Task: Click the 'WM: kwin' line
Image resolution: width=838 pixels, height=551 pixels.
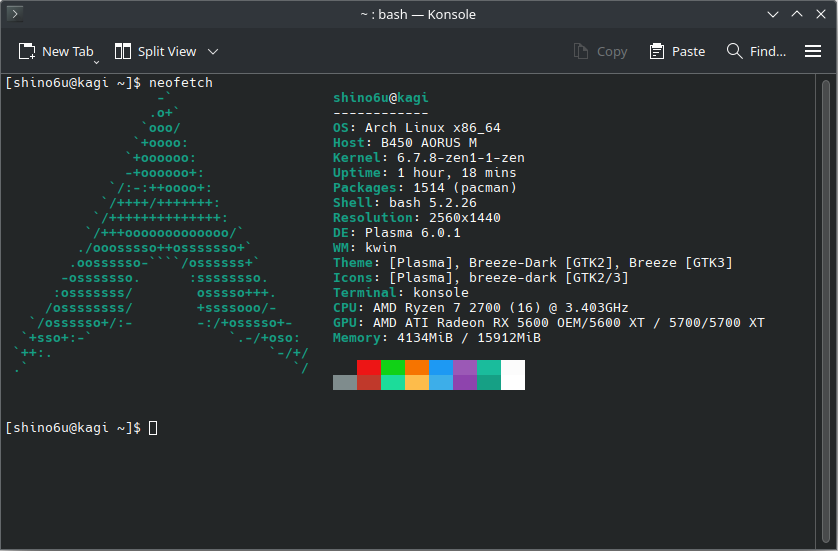Action: 364,247
